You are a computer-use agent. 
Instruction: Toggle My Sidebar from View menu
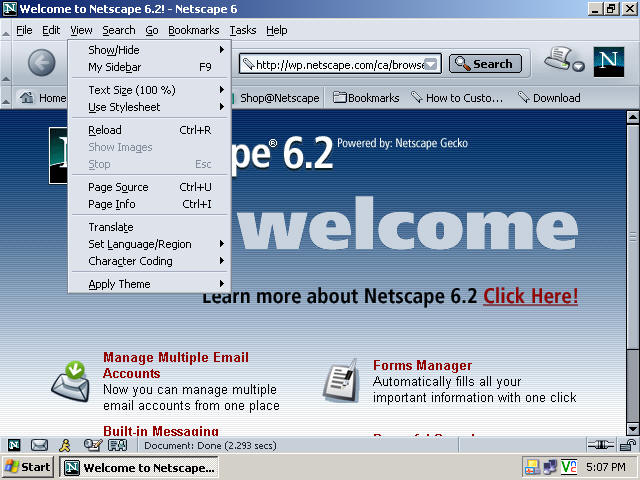(149, 67)
